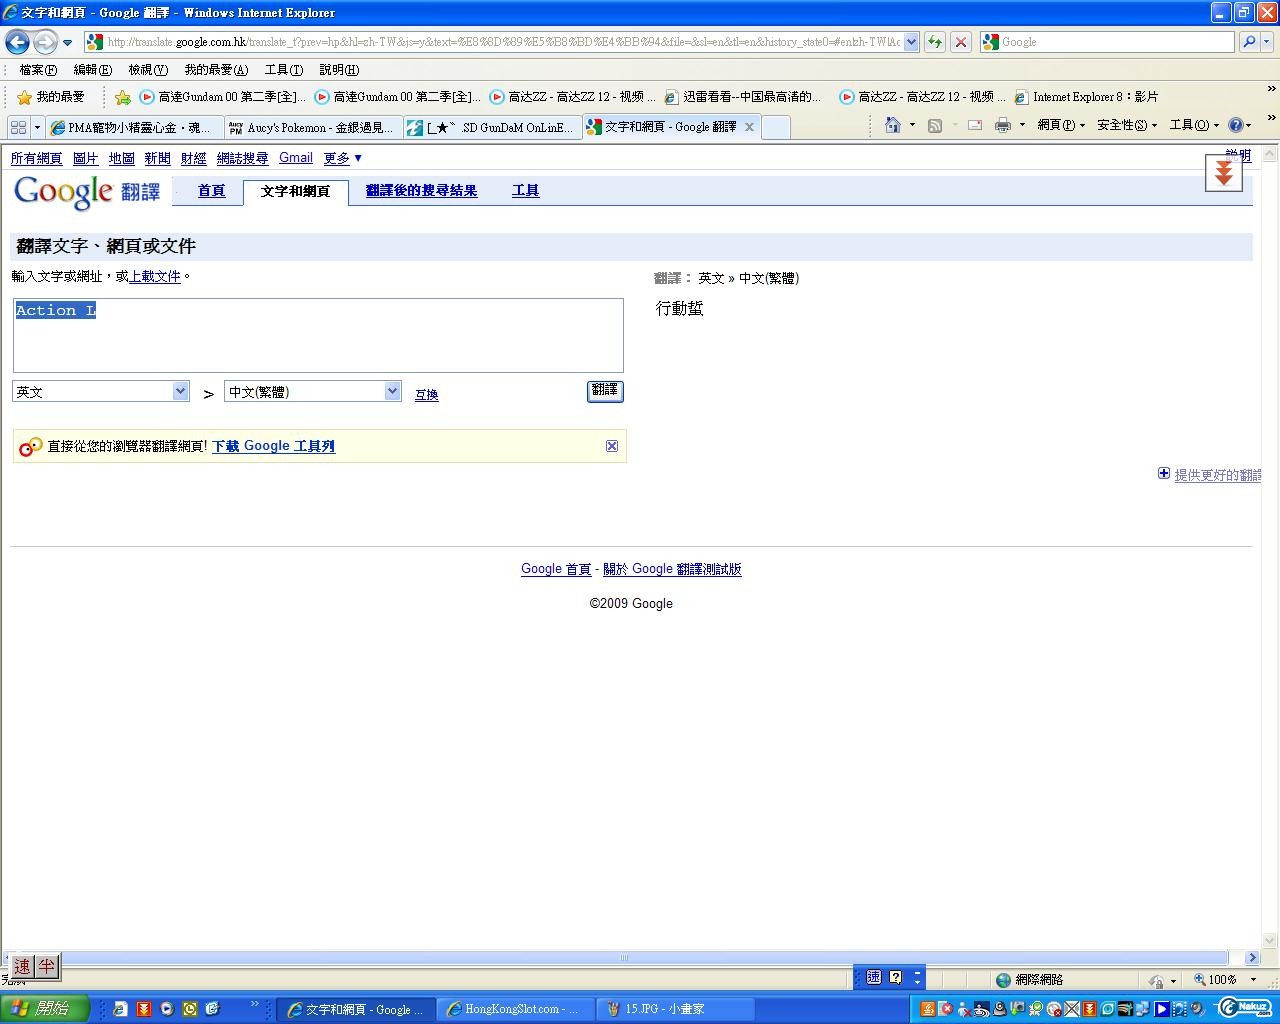Viewport: 1280px width, 1024px height.
Task: Open Internet Explorer 8：影片 favorites link
Action: click(x=1086, y=97)
